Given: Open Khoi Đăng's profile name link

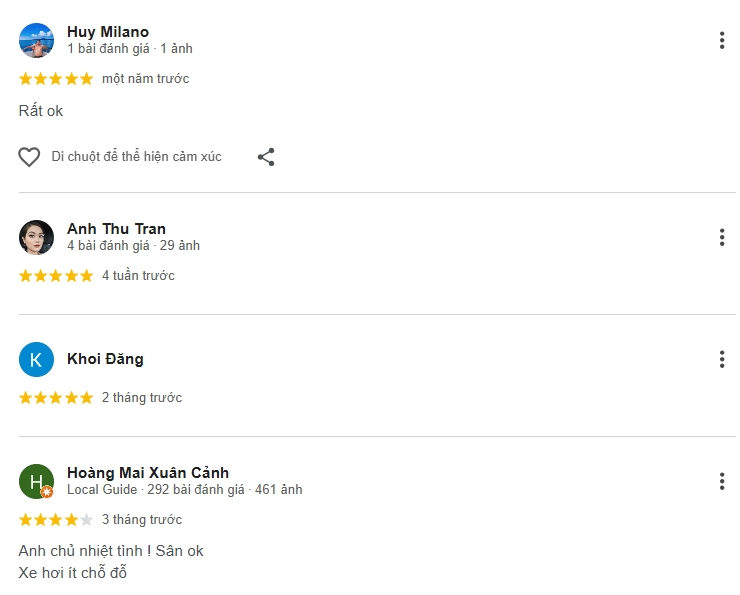Looking at the screenshot, I should click(105, 359).
